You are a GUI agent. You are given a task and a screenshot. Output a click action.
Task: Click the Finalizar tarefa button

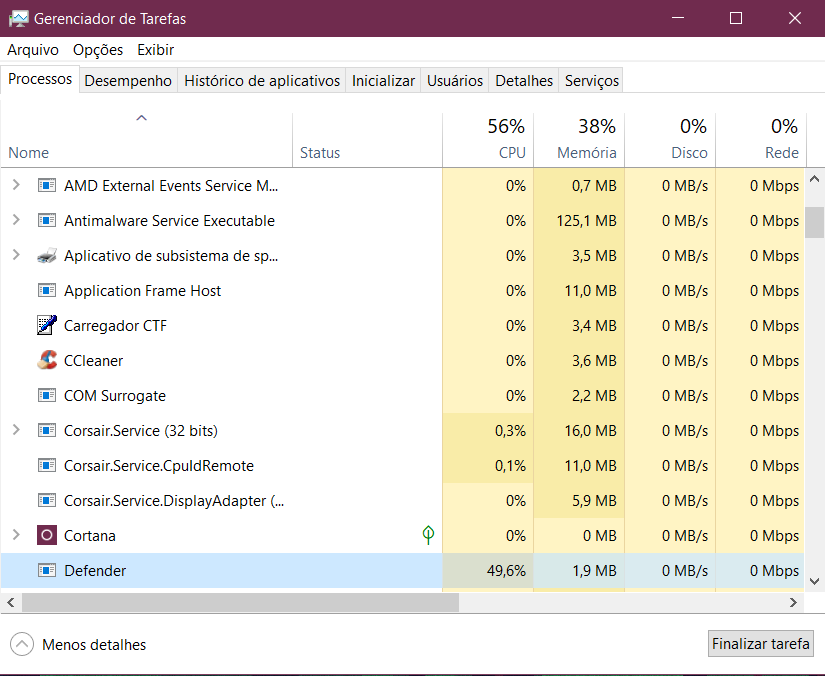coord(760,643)
